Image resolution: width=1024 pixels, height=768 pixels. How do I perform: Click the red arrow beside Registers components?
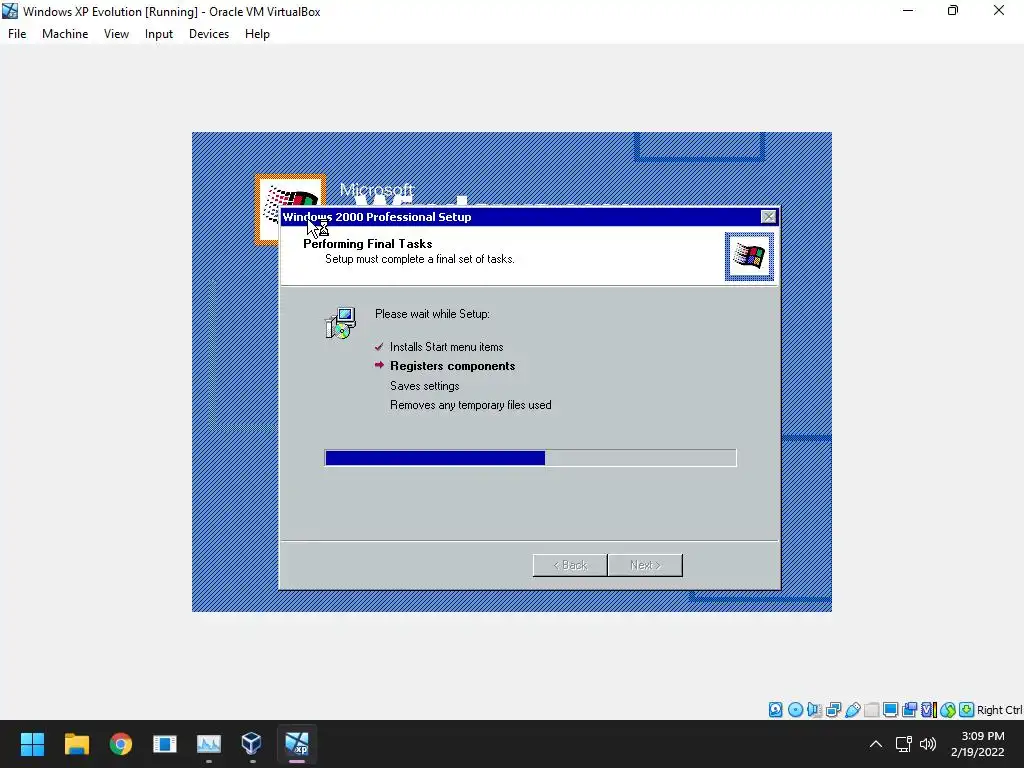(379, 365)
